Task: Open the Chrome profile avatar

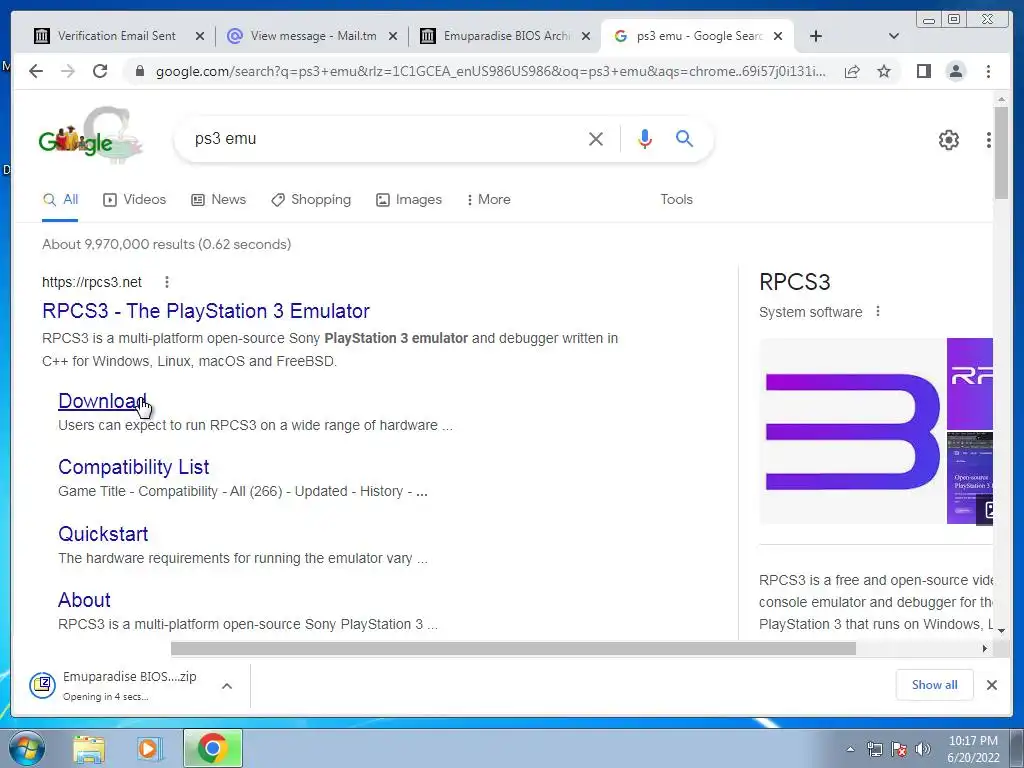Action: tap(955, 71)
